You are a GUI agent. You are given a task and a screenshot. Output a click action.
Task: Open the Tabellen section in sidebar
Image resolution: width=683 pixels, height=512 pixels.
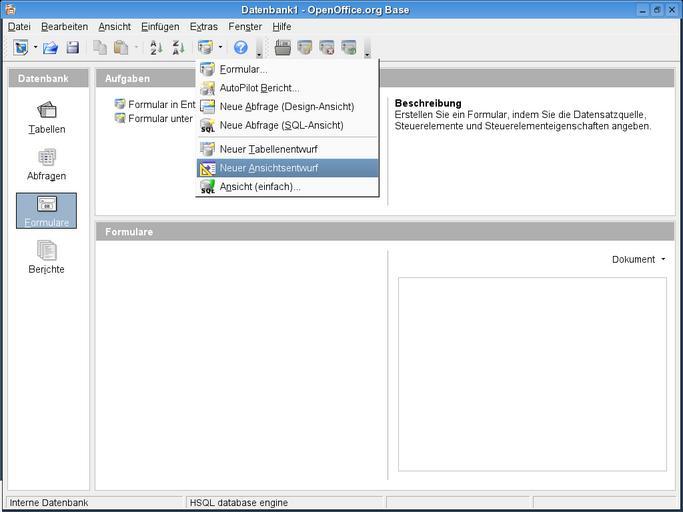46,117
